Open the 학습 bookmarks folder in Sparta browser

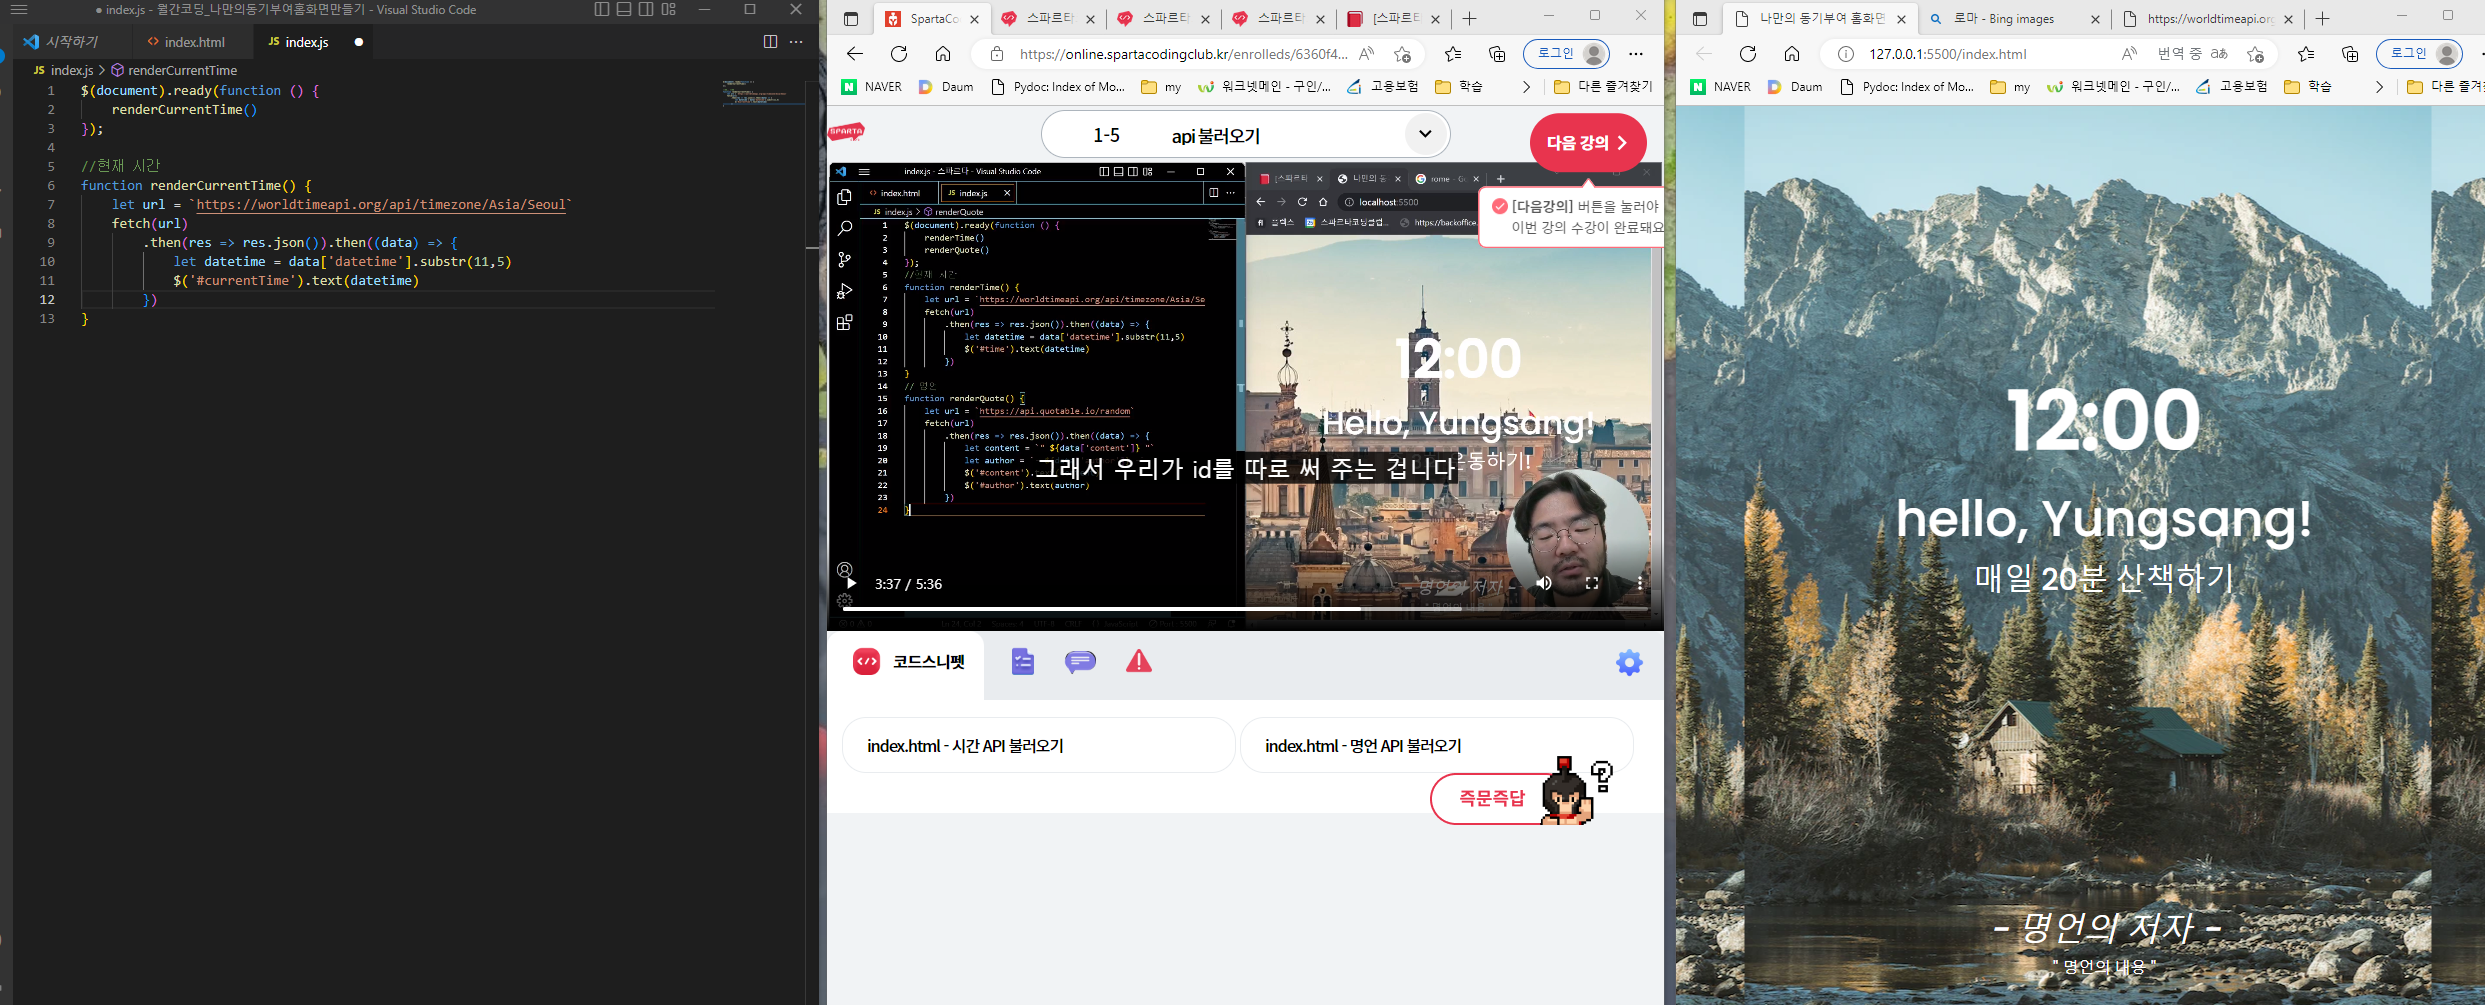(1459, 87)
